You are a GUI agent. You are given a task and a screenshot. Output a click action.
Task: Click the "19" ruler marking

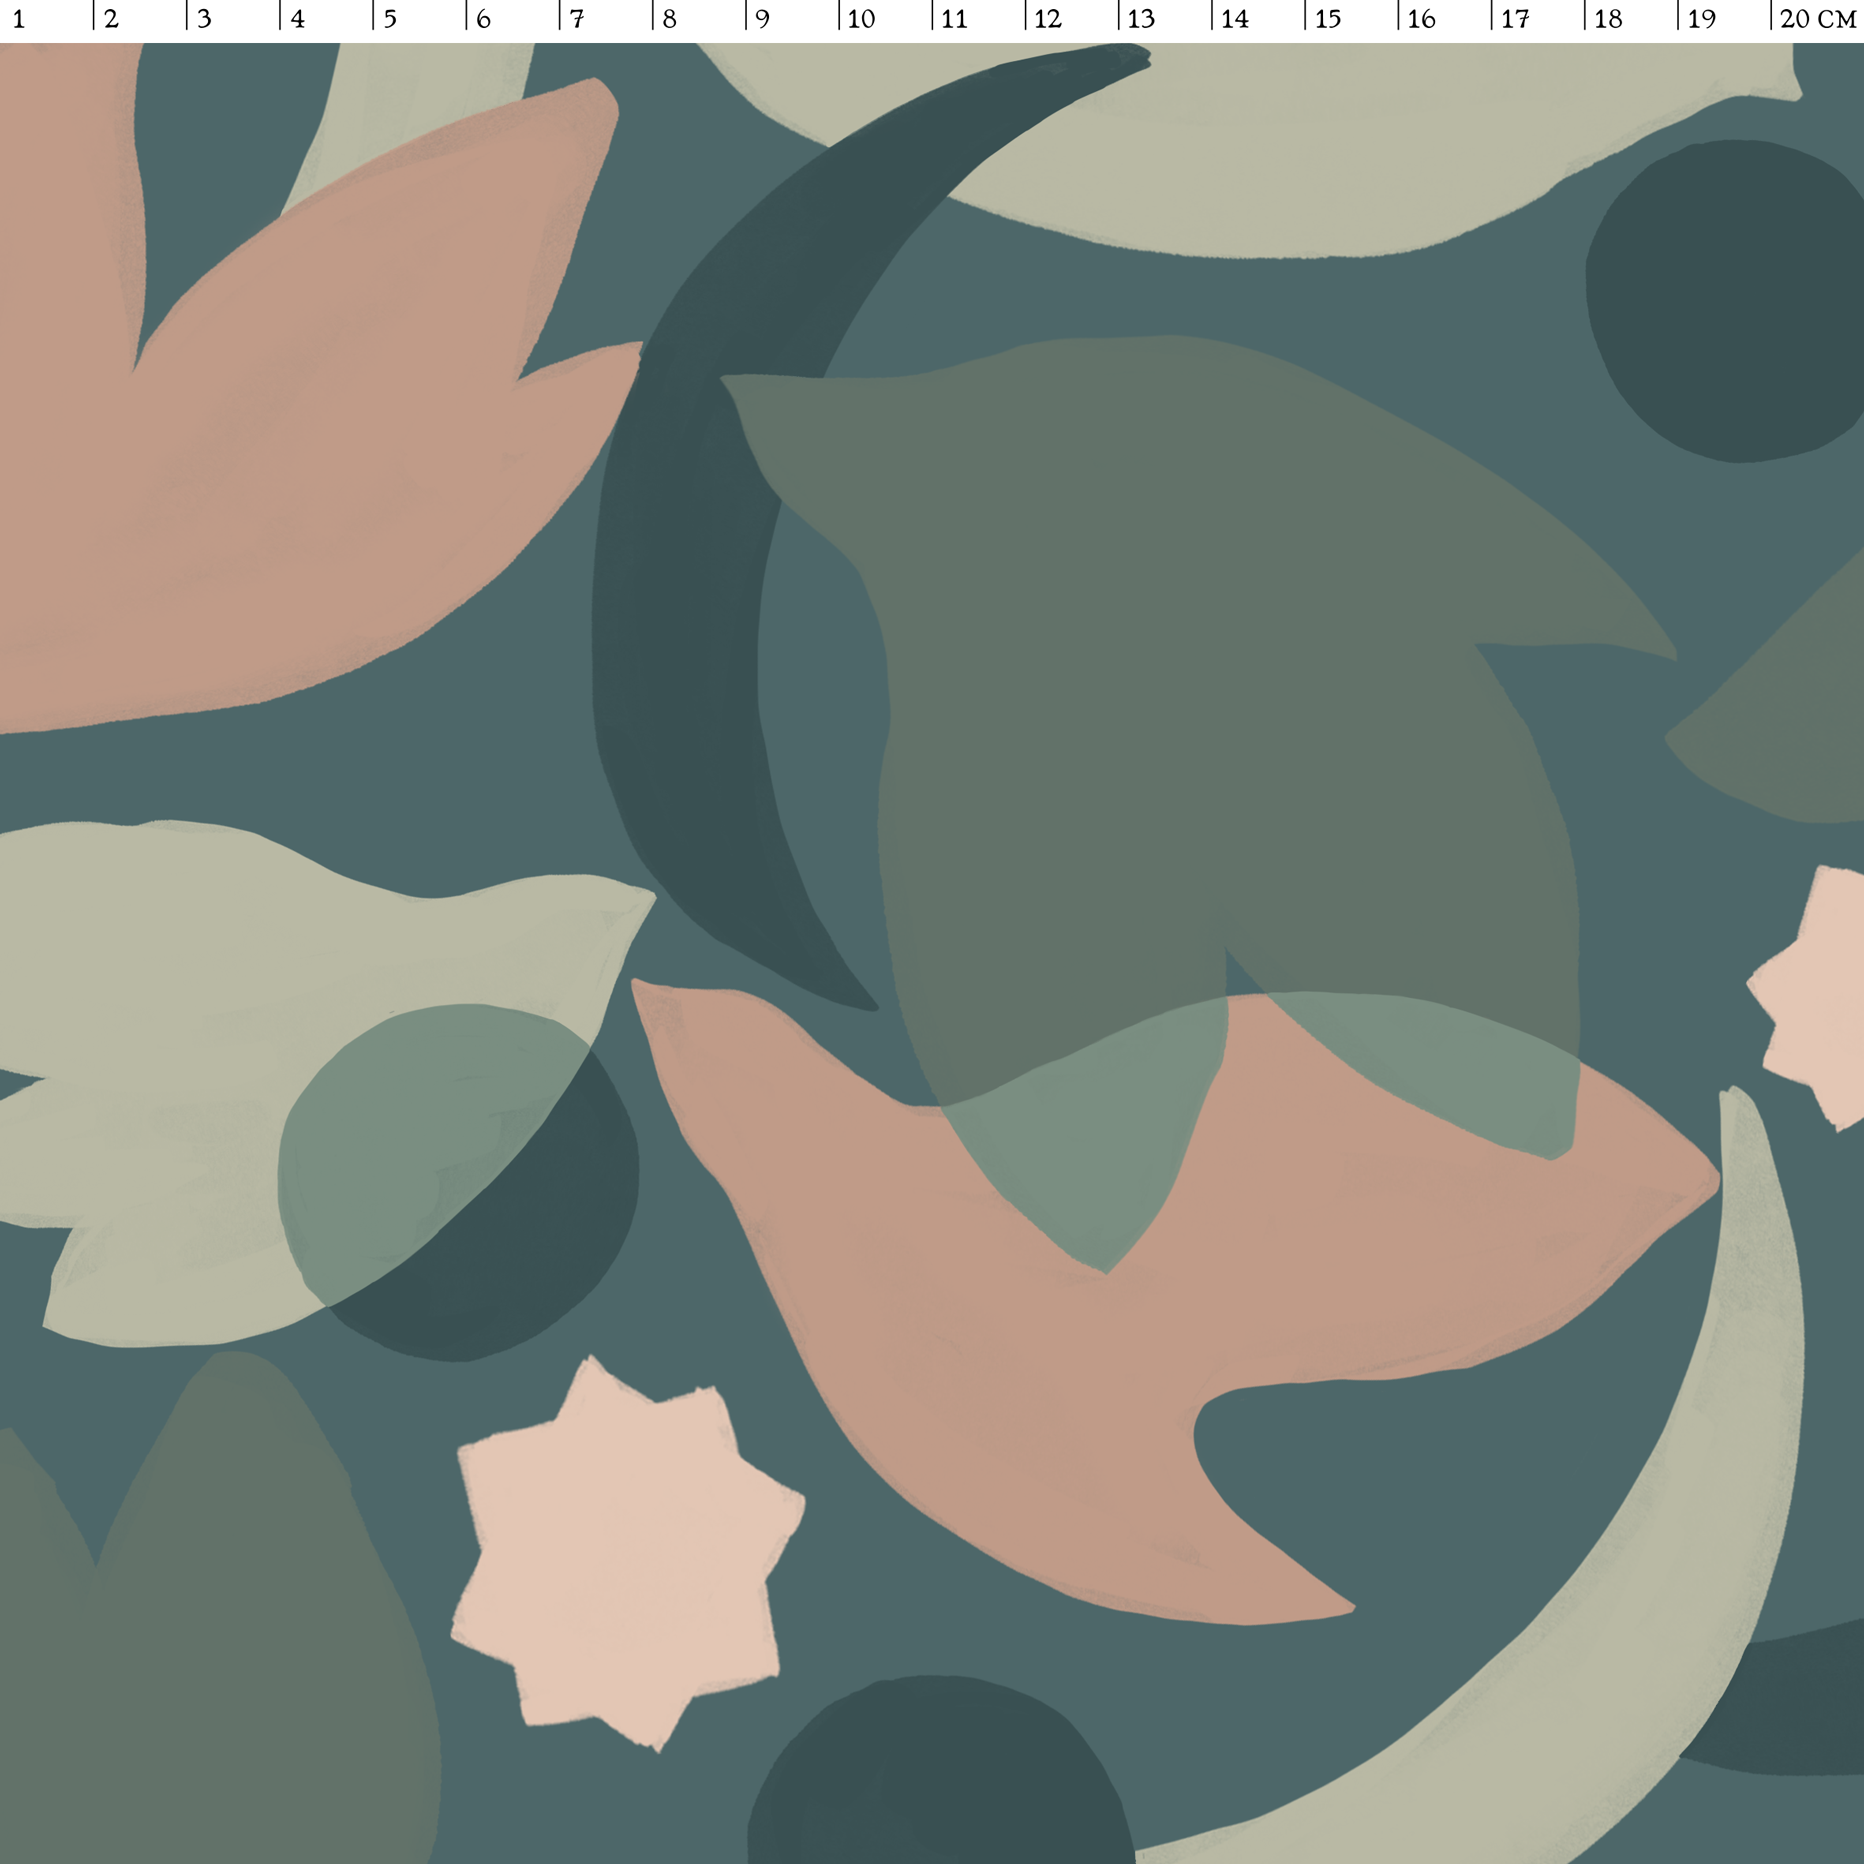pyautogui.click(x=1701, y=19)
